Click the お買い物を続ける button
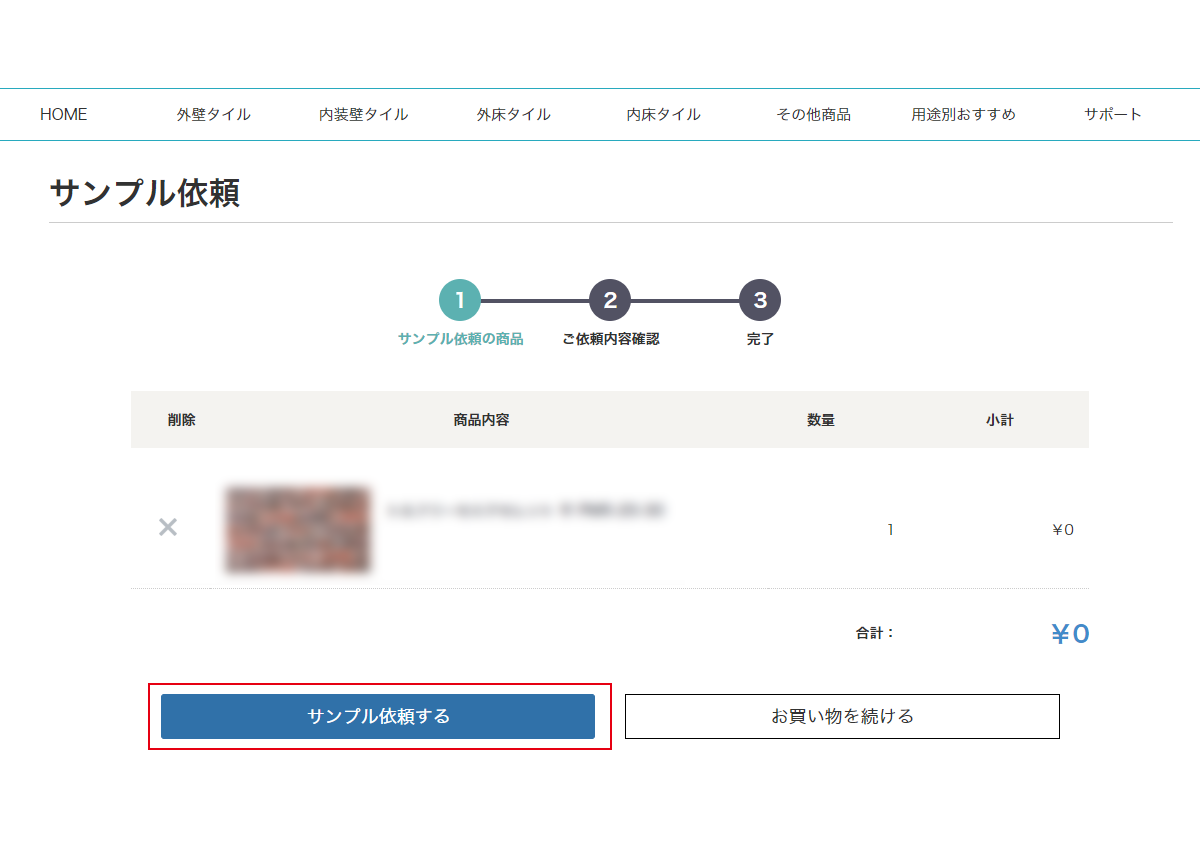The width and height of the screenshot is (1200, 855). click(842, 716)
